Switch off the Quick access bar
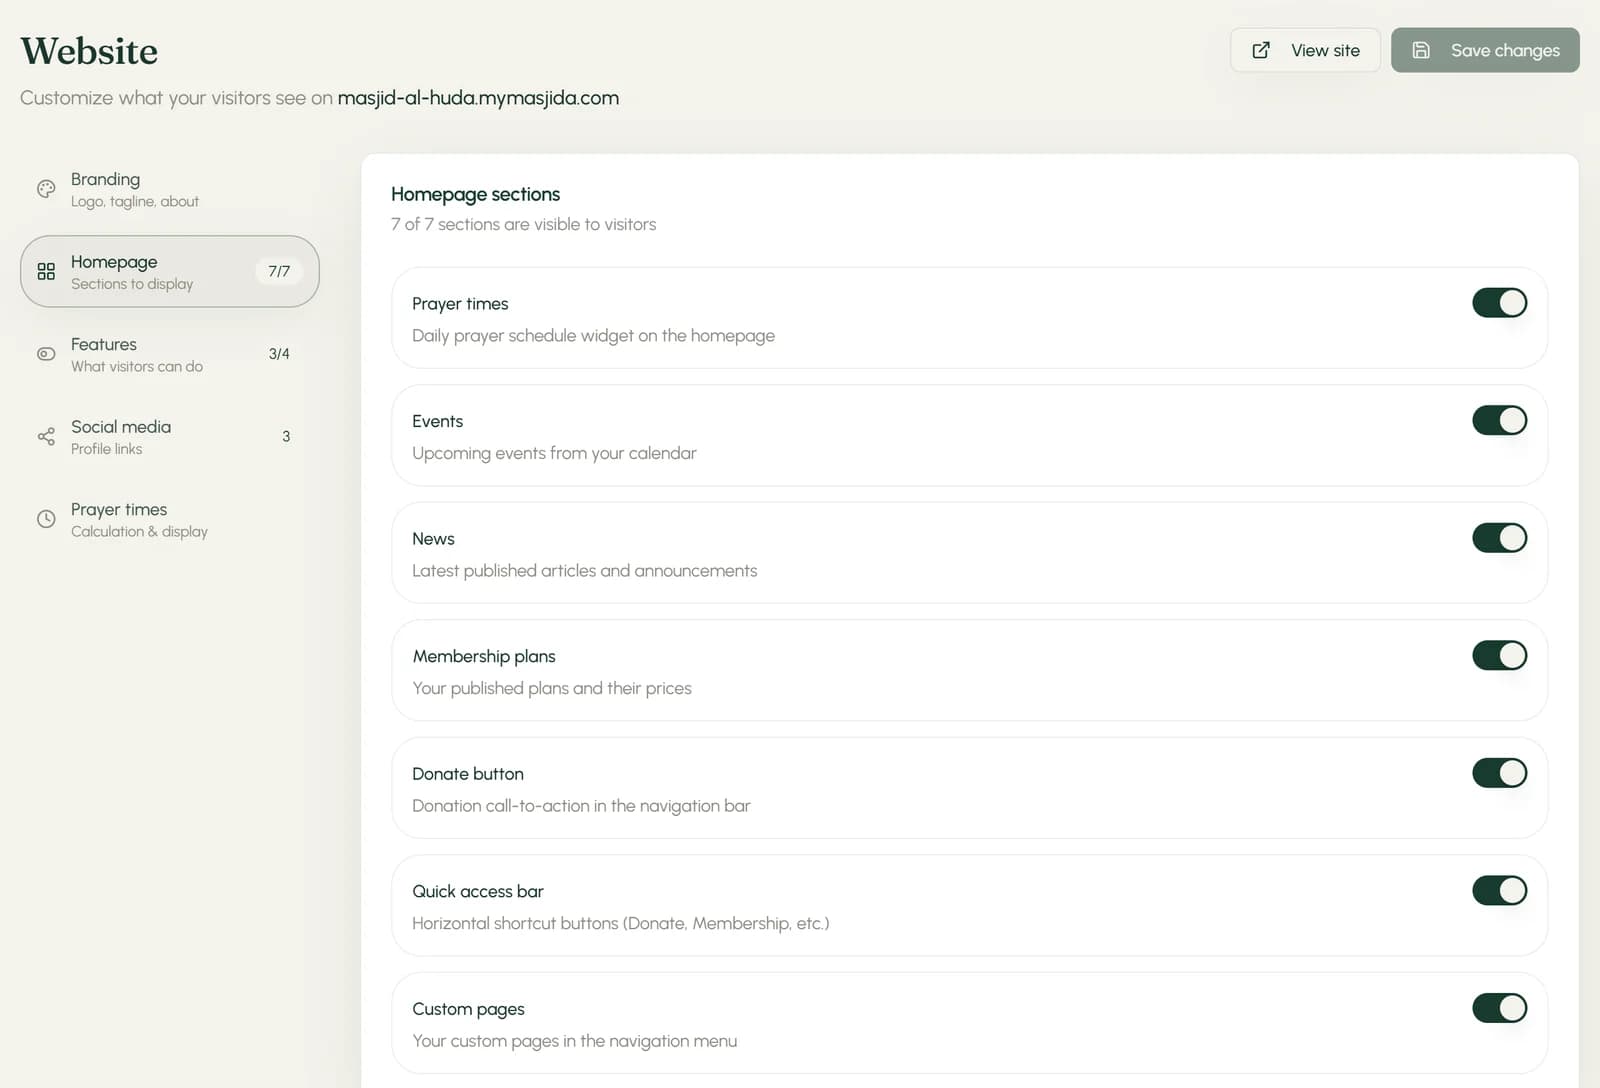This screenshot has width=1600, height=1088. (x=1499, y=890)
